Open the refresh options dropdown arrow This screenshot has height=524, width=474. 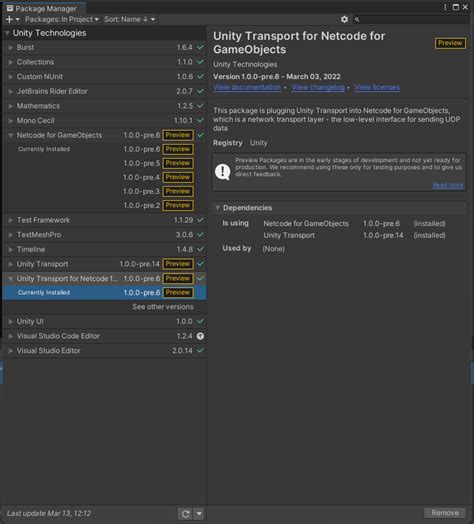tap(199, 514)
